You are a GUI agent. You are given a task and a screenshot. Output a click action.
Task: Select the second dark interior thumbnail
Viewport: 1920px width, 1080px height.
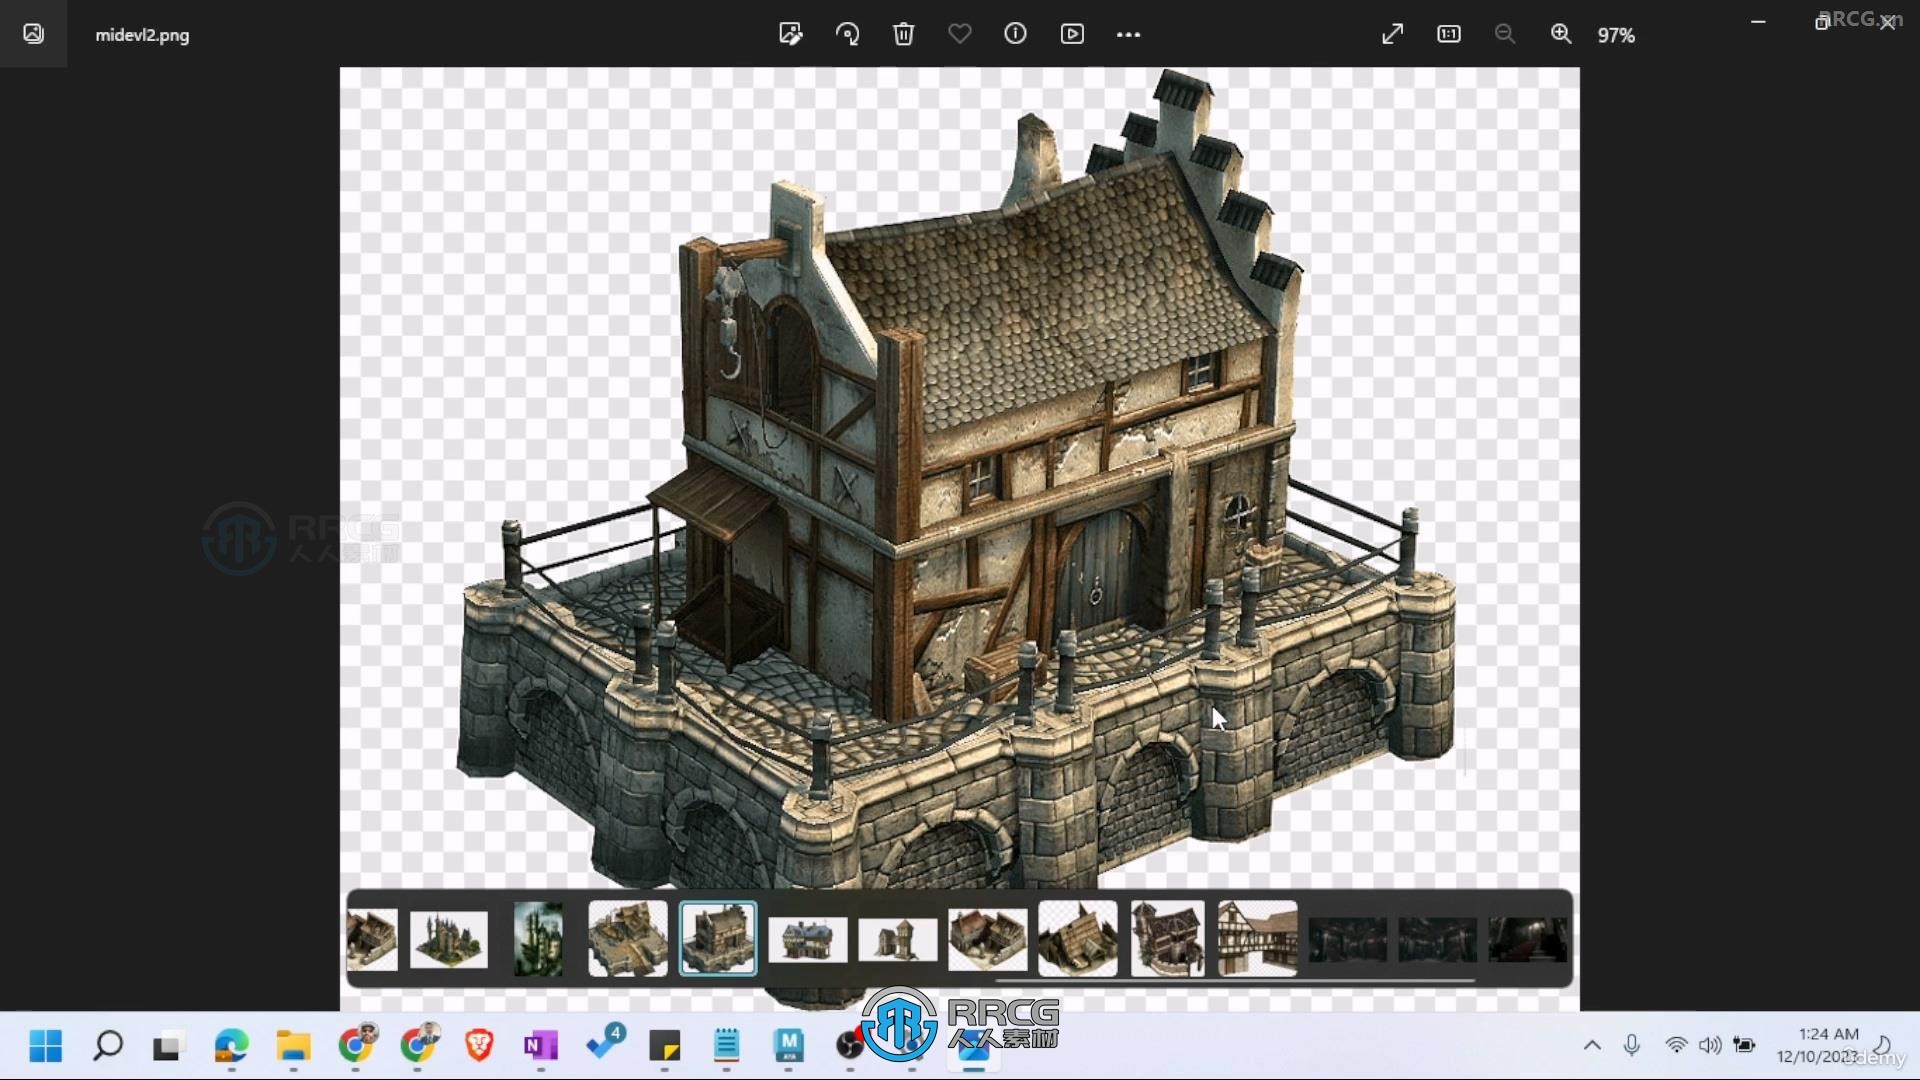[x=1438, y=940]
